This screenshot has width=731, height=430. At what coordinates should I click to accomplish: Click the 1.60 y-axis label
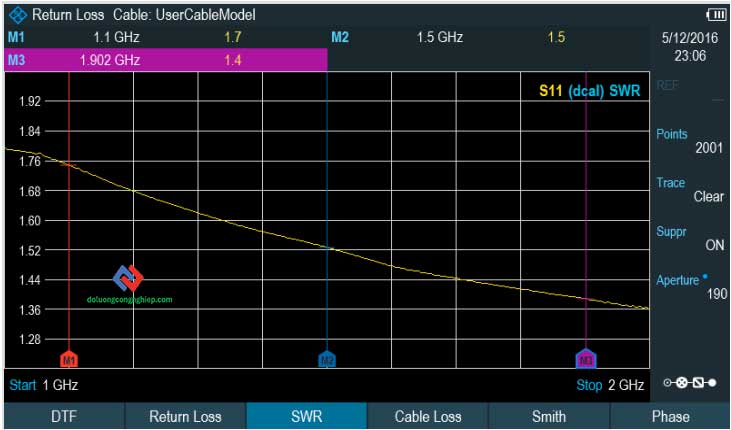pos(32,221)
